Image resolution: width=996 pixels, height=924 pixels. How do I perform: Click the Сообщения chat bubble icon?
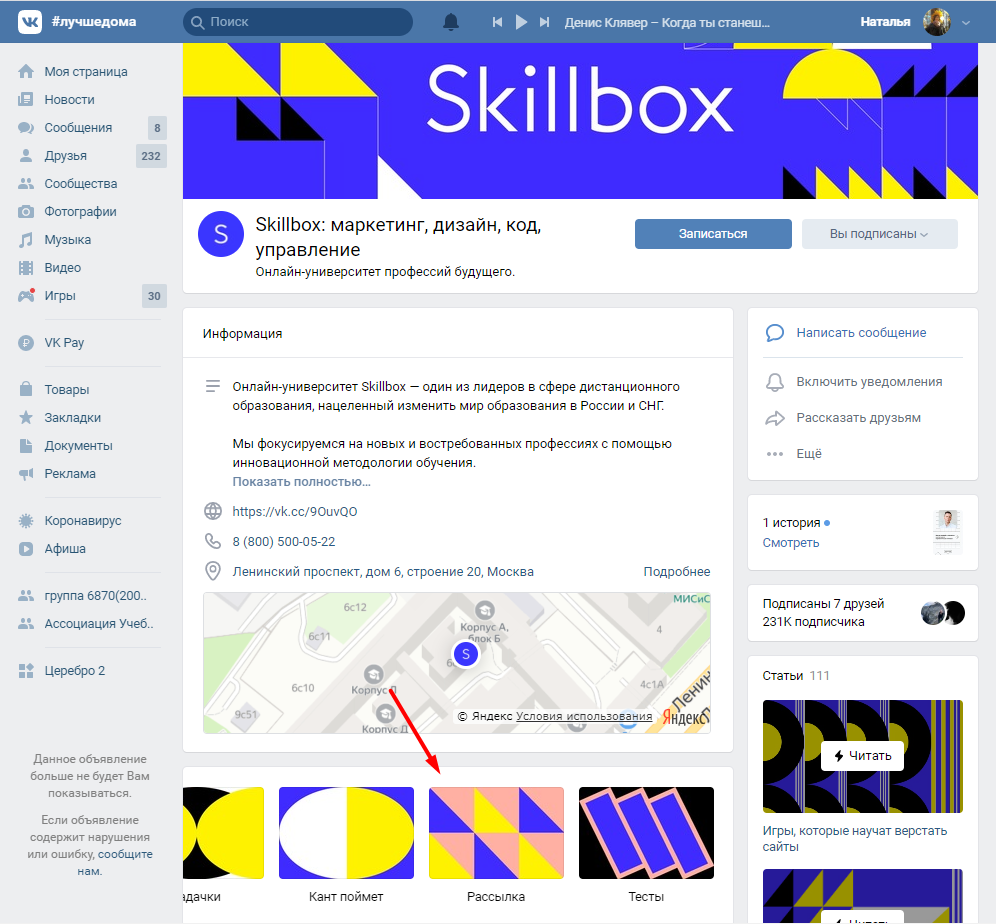[26, 128]
